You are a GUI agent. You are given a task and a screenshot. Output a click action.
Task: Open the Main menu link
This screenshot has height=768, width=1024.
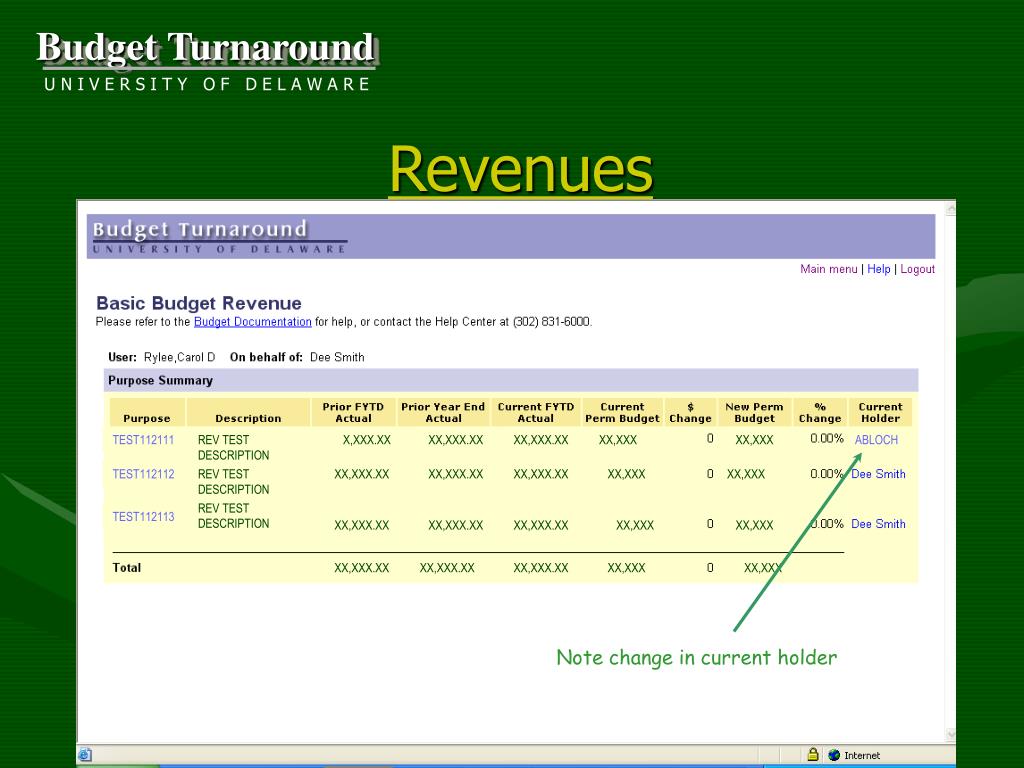(x=829, y=269)
